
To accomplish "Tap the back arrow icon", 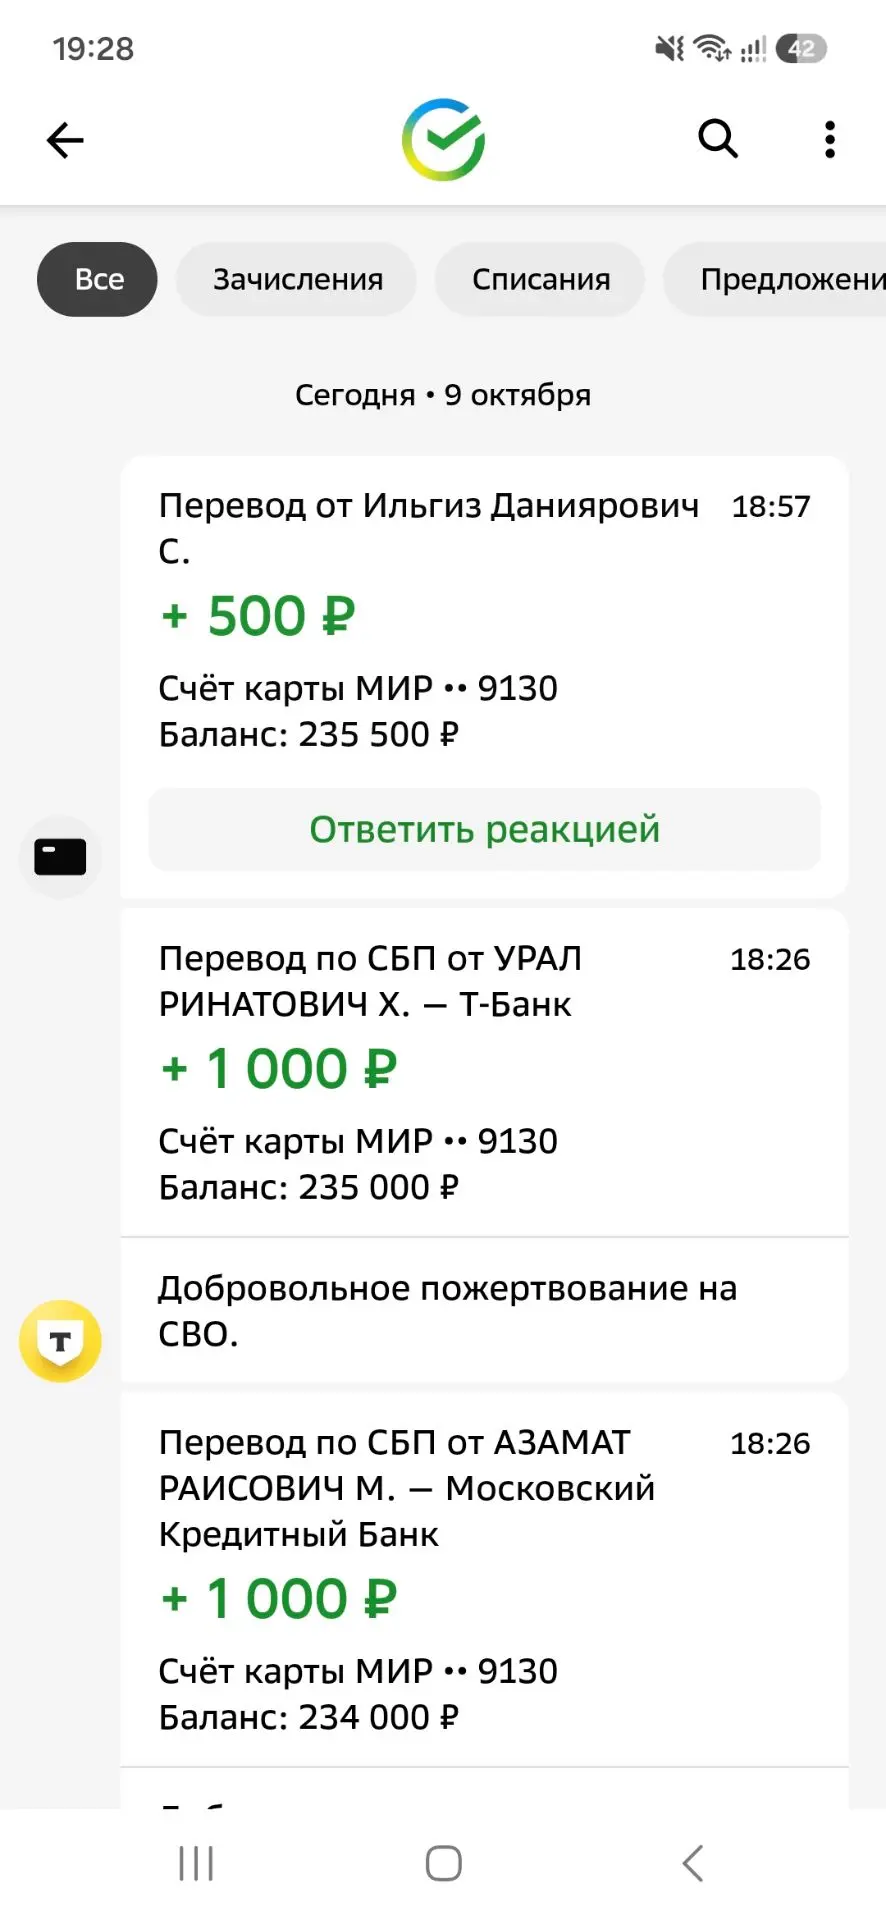I will [x=65, y=140].
